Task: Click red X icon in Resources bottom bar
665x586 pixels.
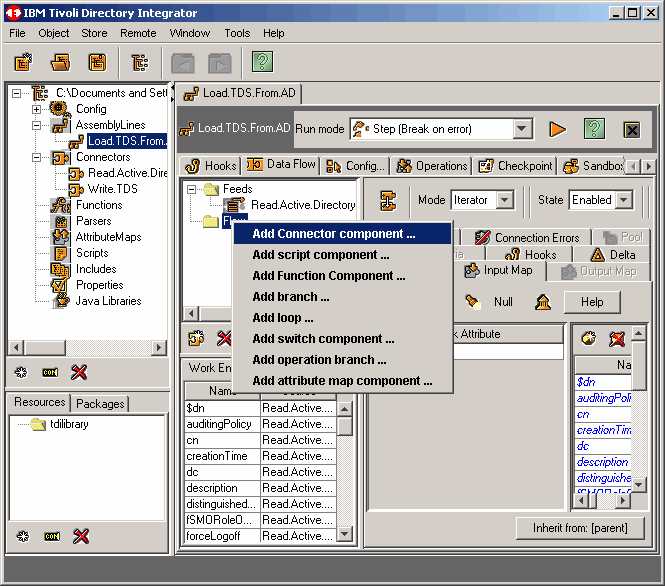Action: [80, 536]
